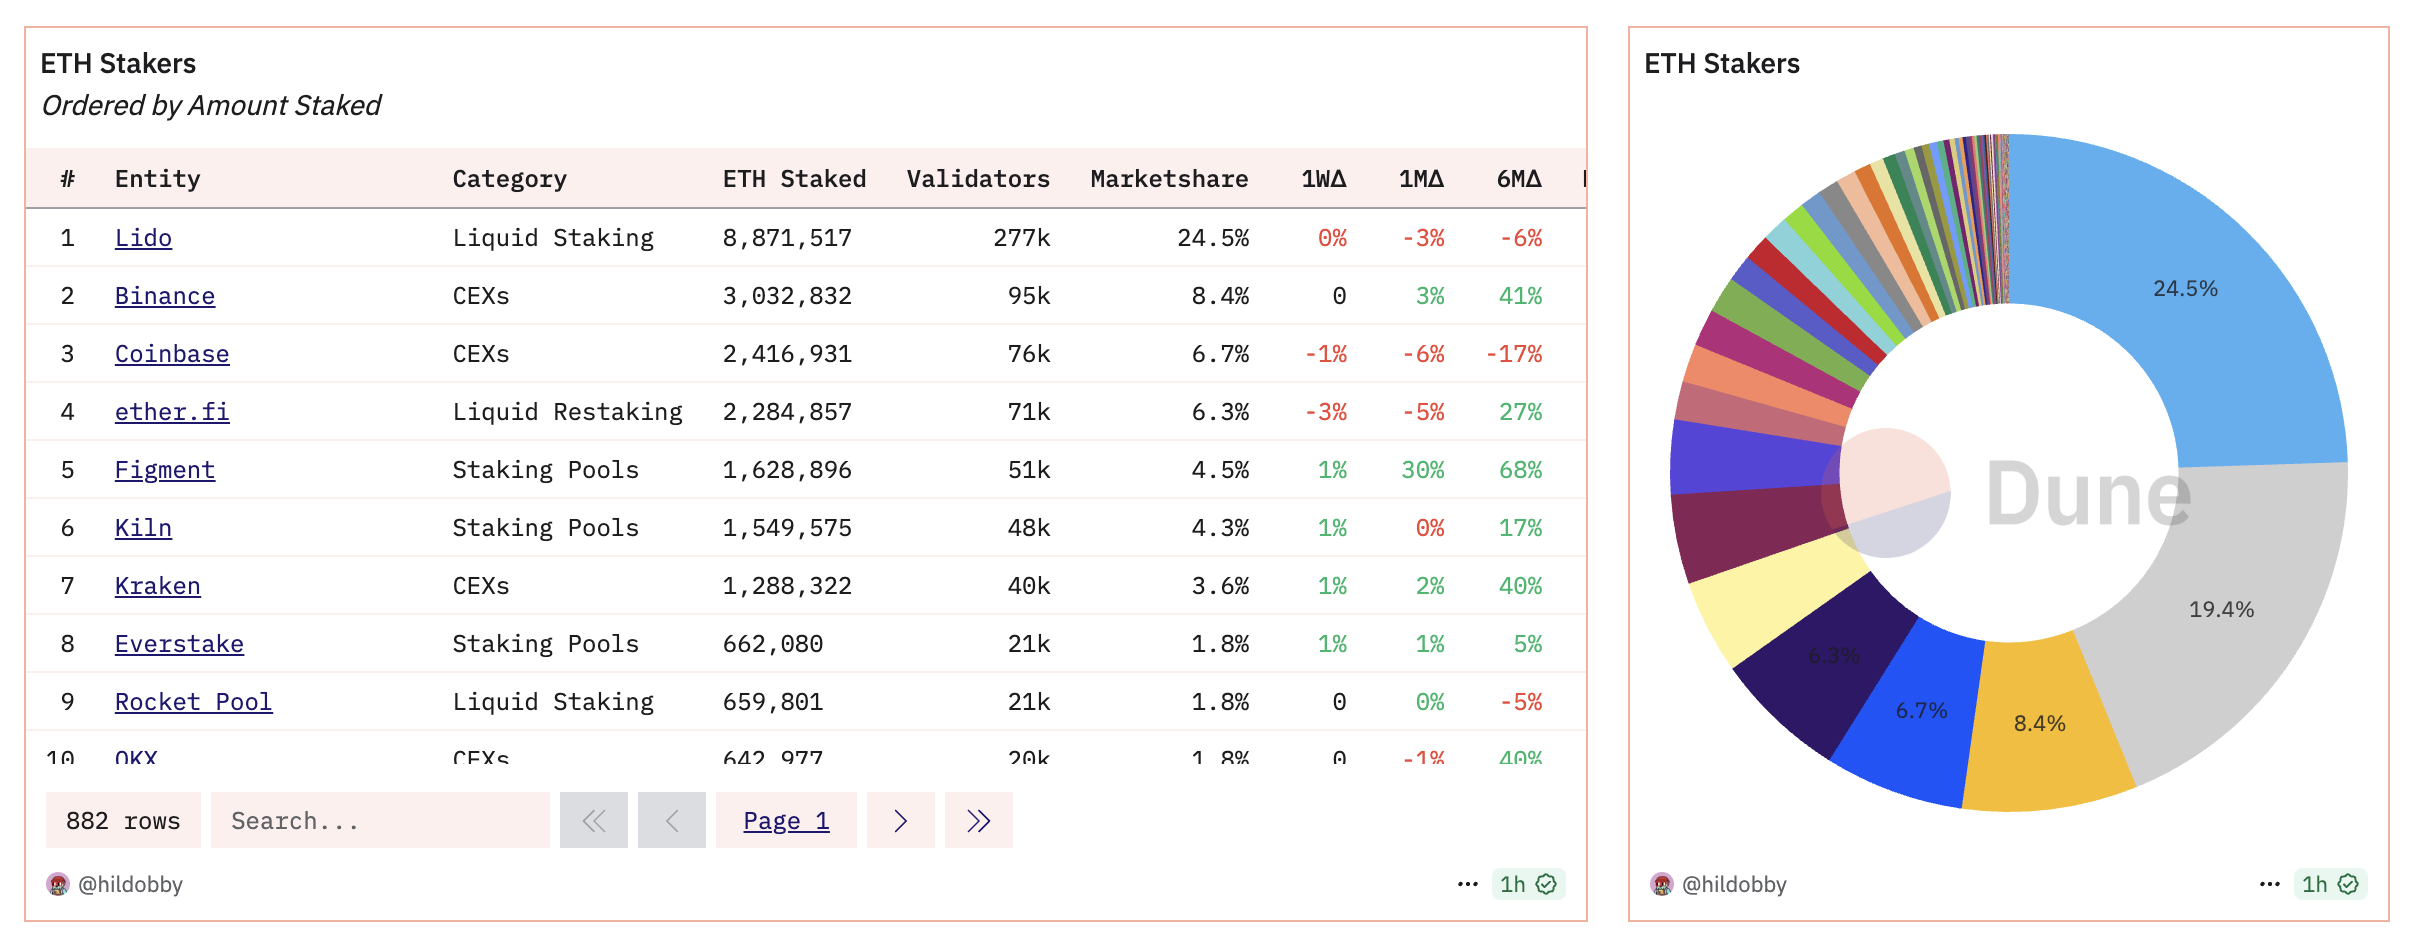Click the 882 rows counter
The width and height of the screenshot is (2414, 940).
[x=122, y=820]
